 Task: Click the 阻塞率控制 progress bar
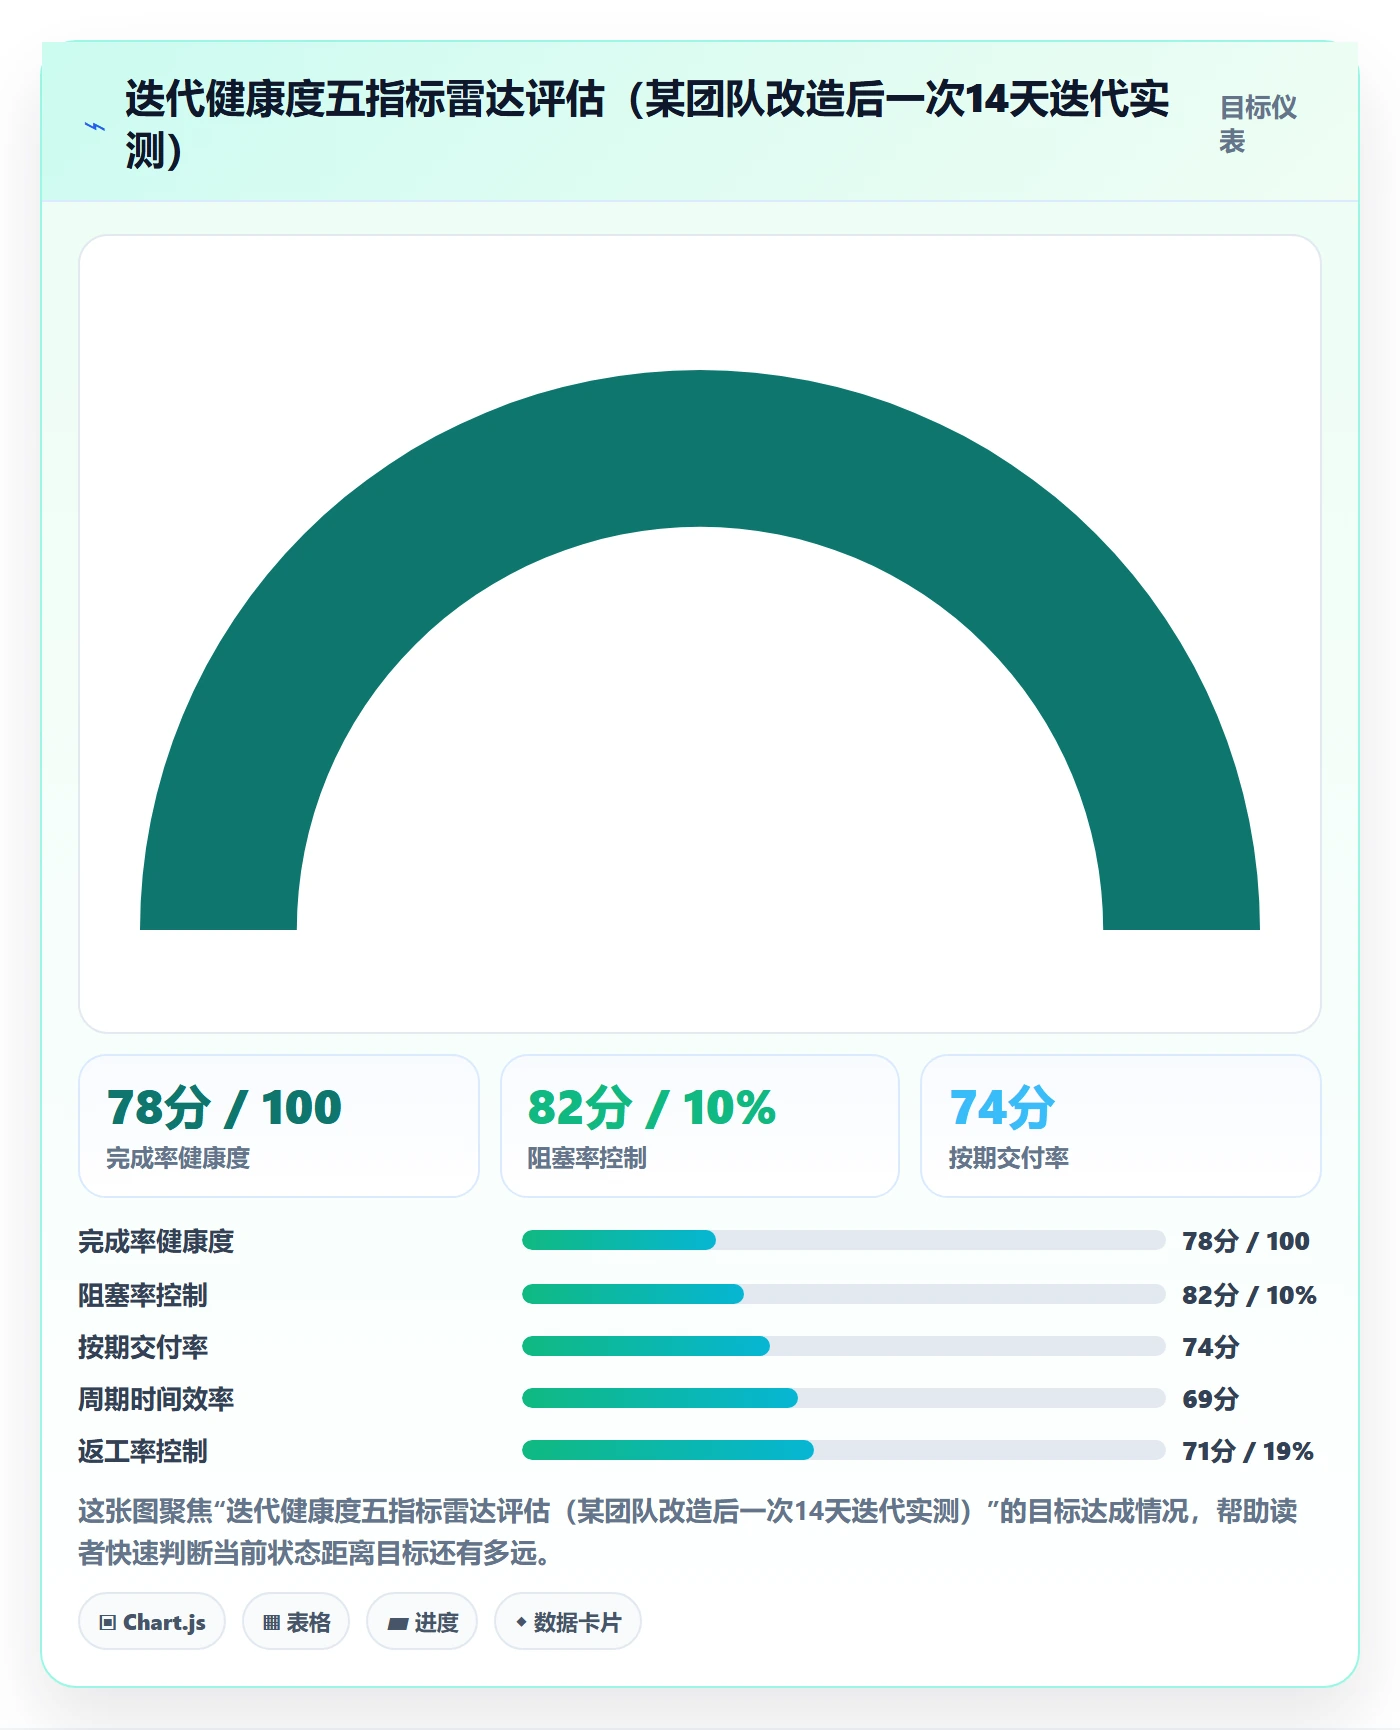point(843,1294)
